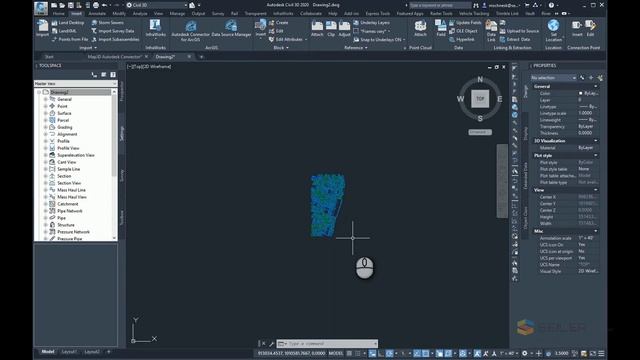Switch to the Home ribbon tab
The height and width of the screenshot is (360, 640).
(x=59, y=13)
